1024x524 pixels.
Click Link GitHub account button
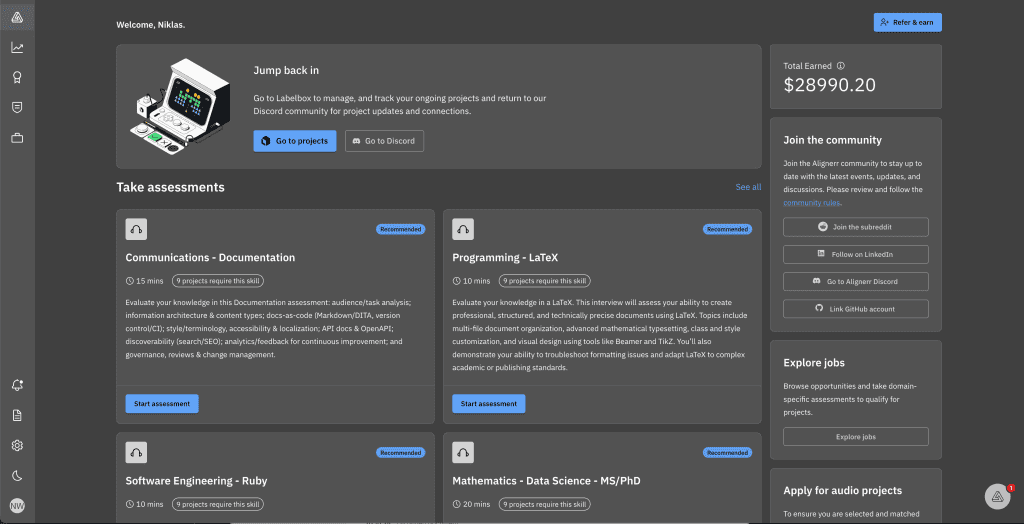[x=856, y=309]
